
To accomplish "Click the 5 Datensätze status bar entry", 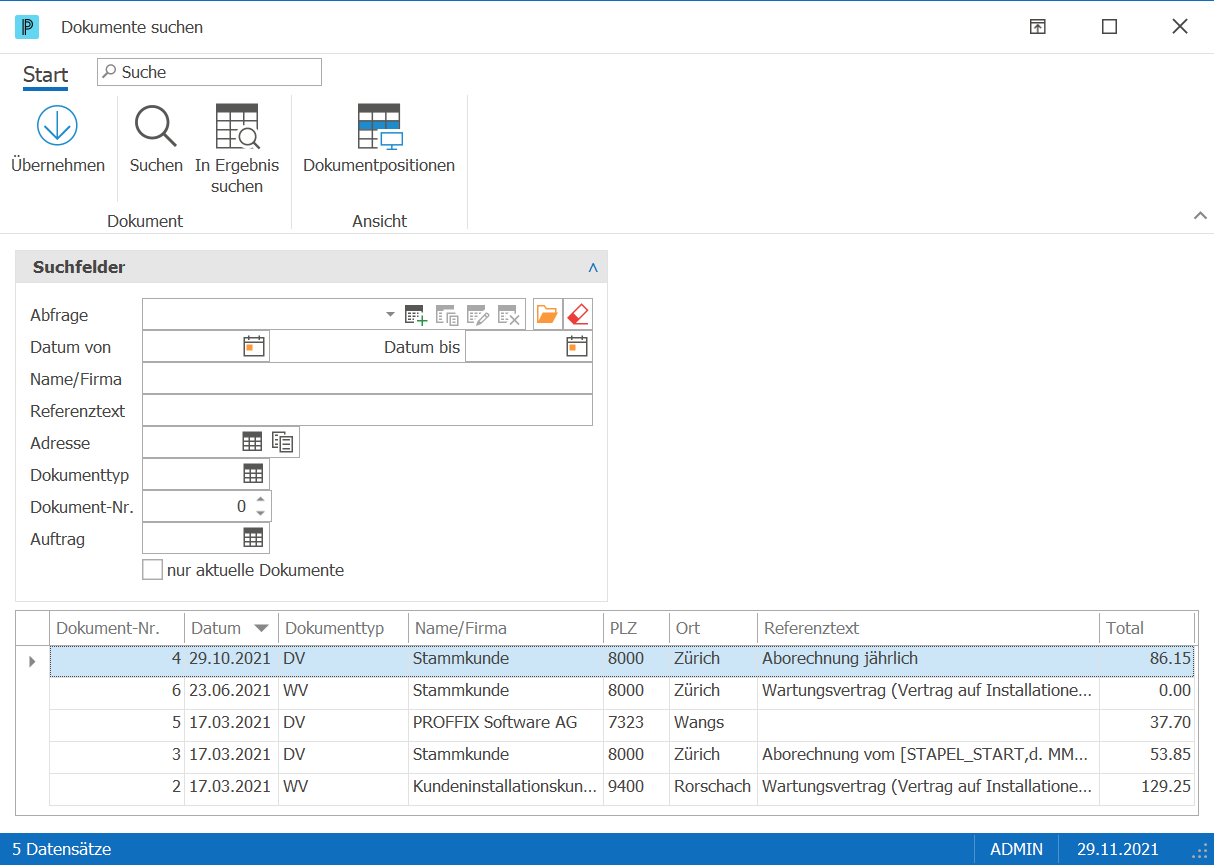I will [x=62, y=849].
